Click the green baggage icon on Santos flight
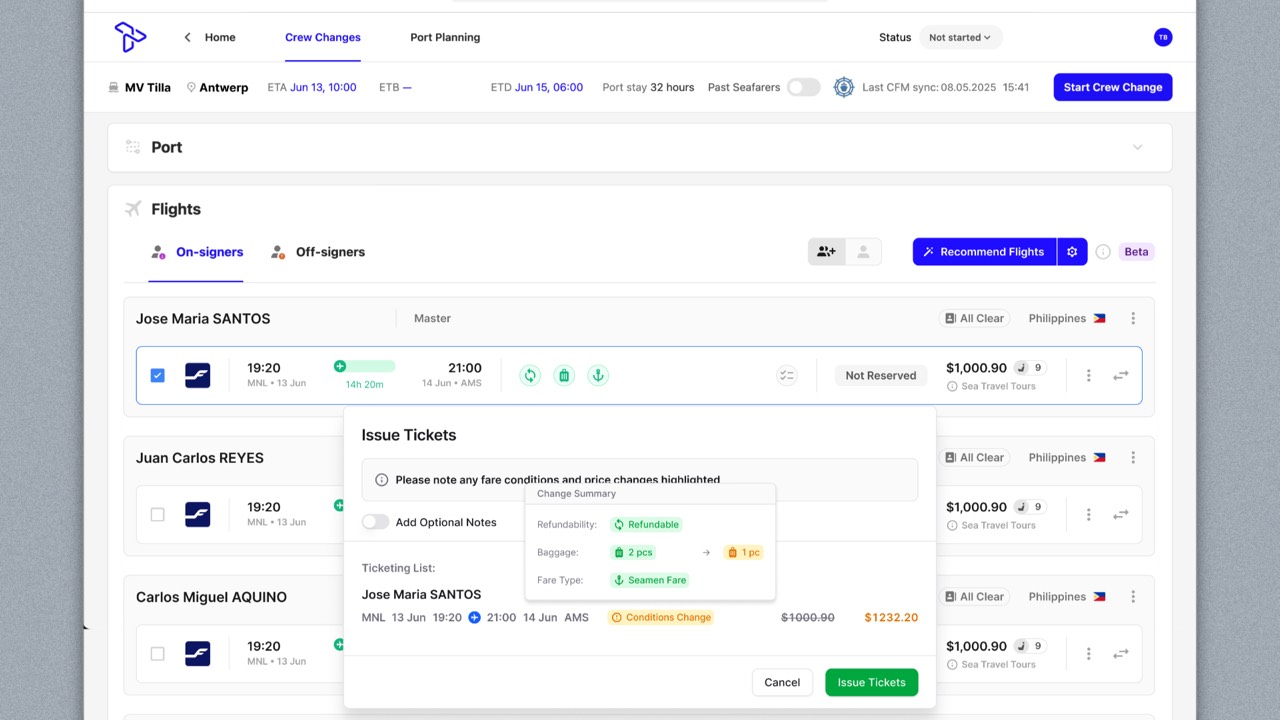 pyautogui.click(x=564, y=375)
